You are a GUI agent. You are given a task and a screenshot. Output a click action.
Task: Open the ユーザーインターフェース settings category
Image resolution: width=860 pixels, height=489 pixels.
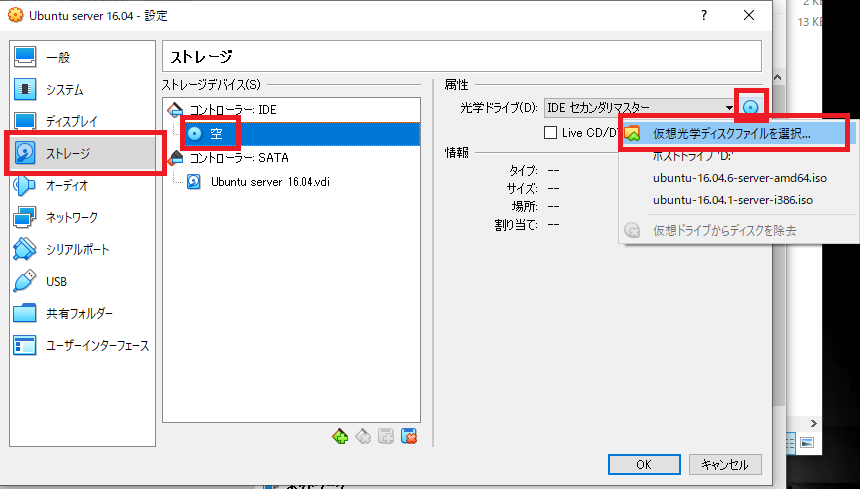click(x=82, y=345)
